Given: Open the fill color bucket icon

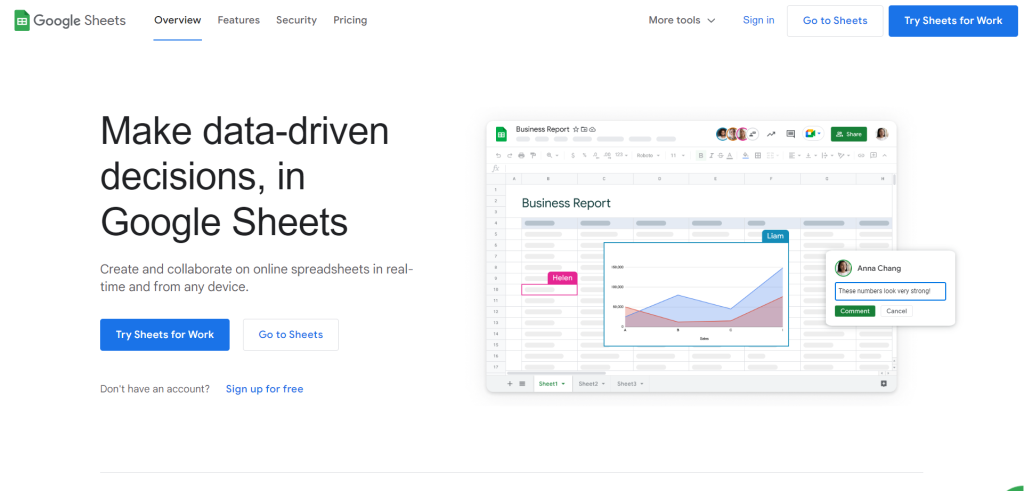Looking at the screenshot, I should (746, 155).
